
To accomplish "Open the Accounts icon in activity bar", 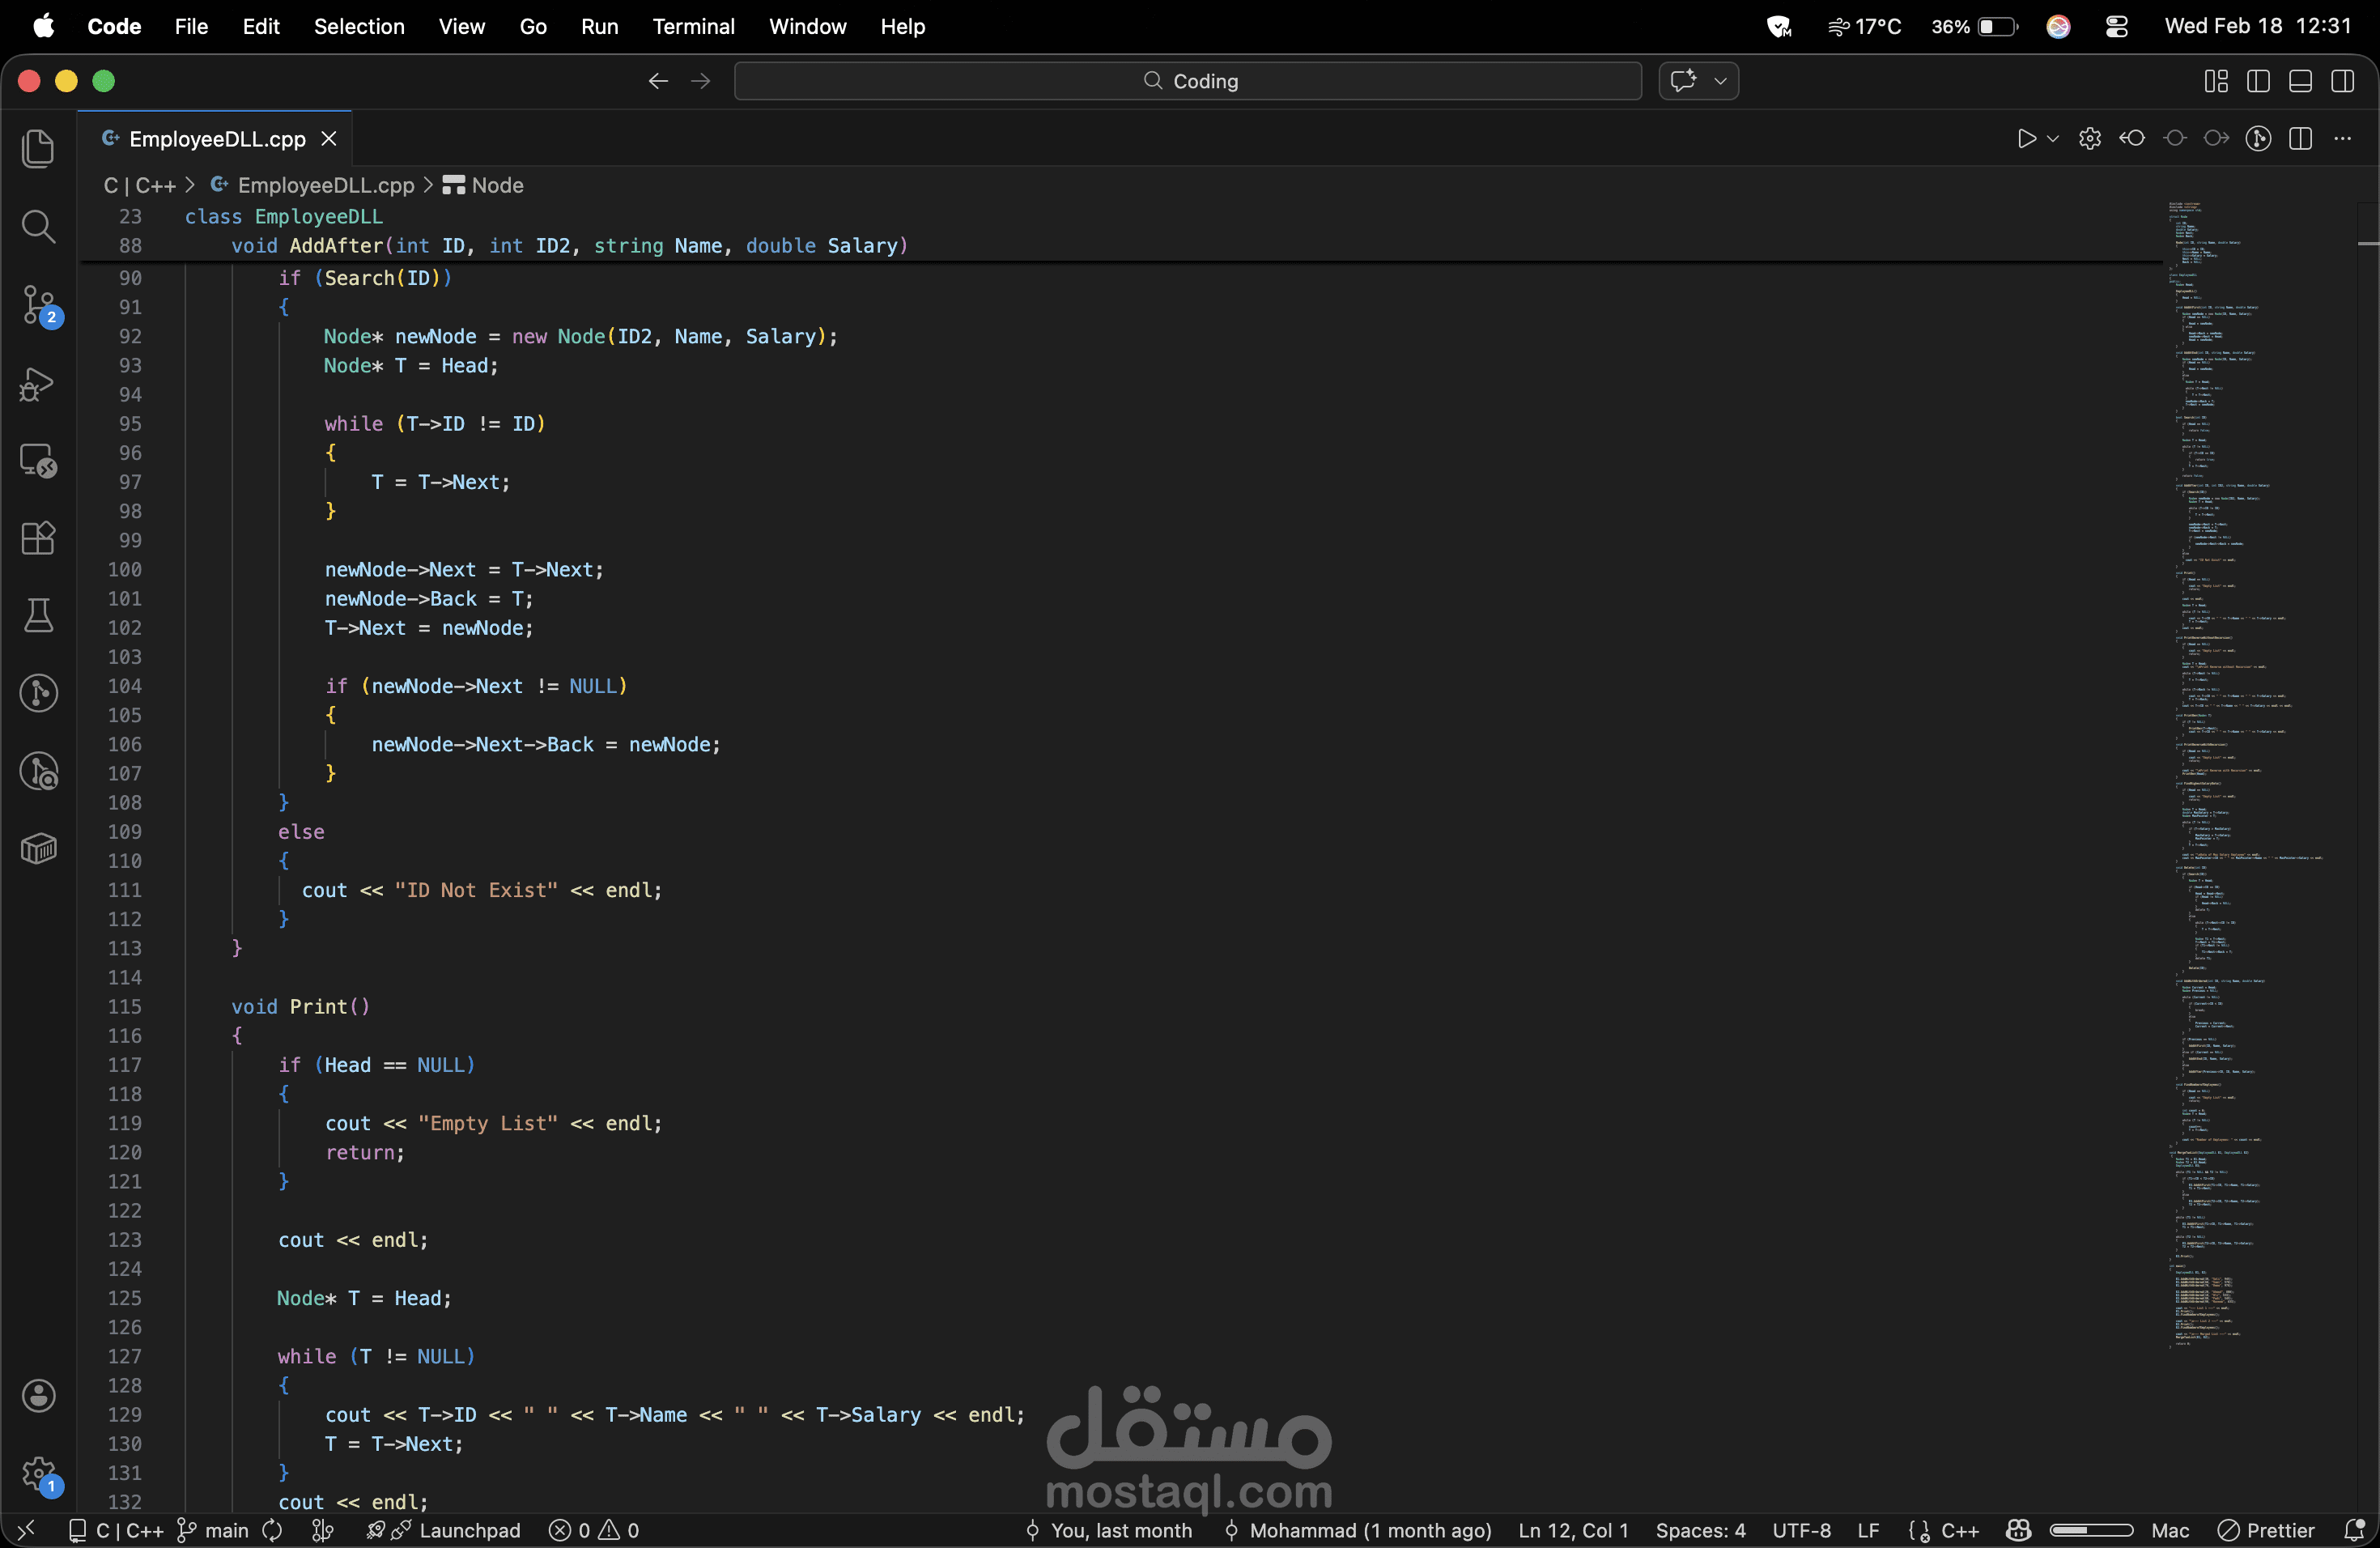I will tap(38, 1396).
